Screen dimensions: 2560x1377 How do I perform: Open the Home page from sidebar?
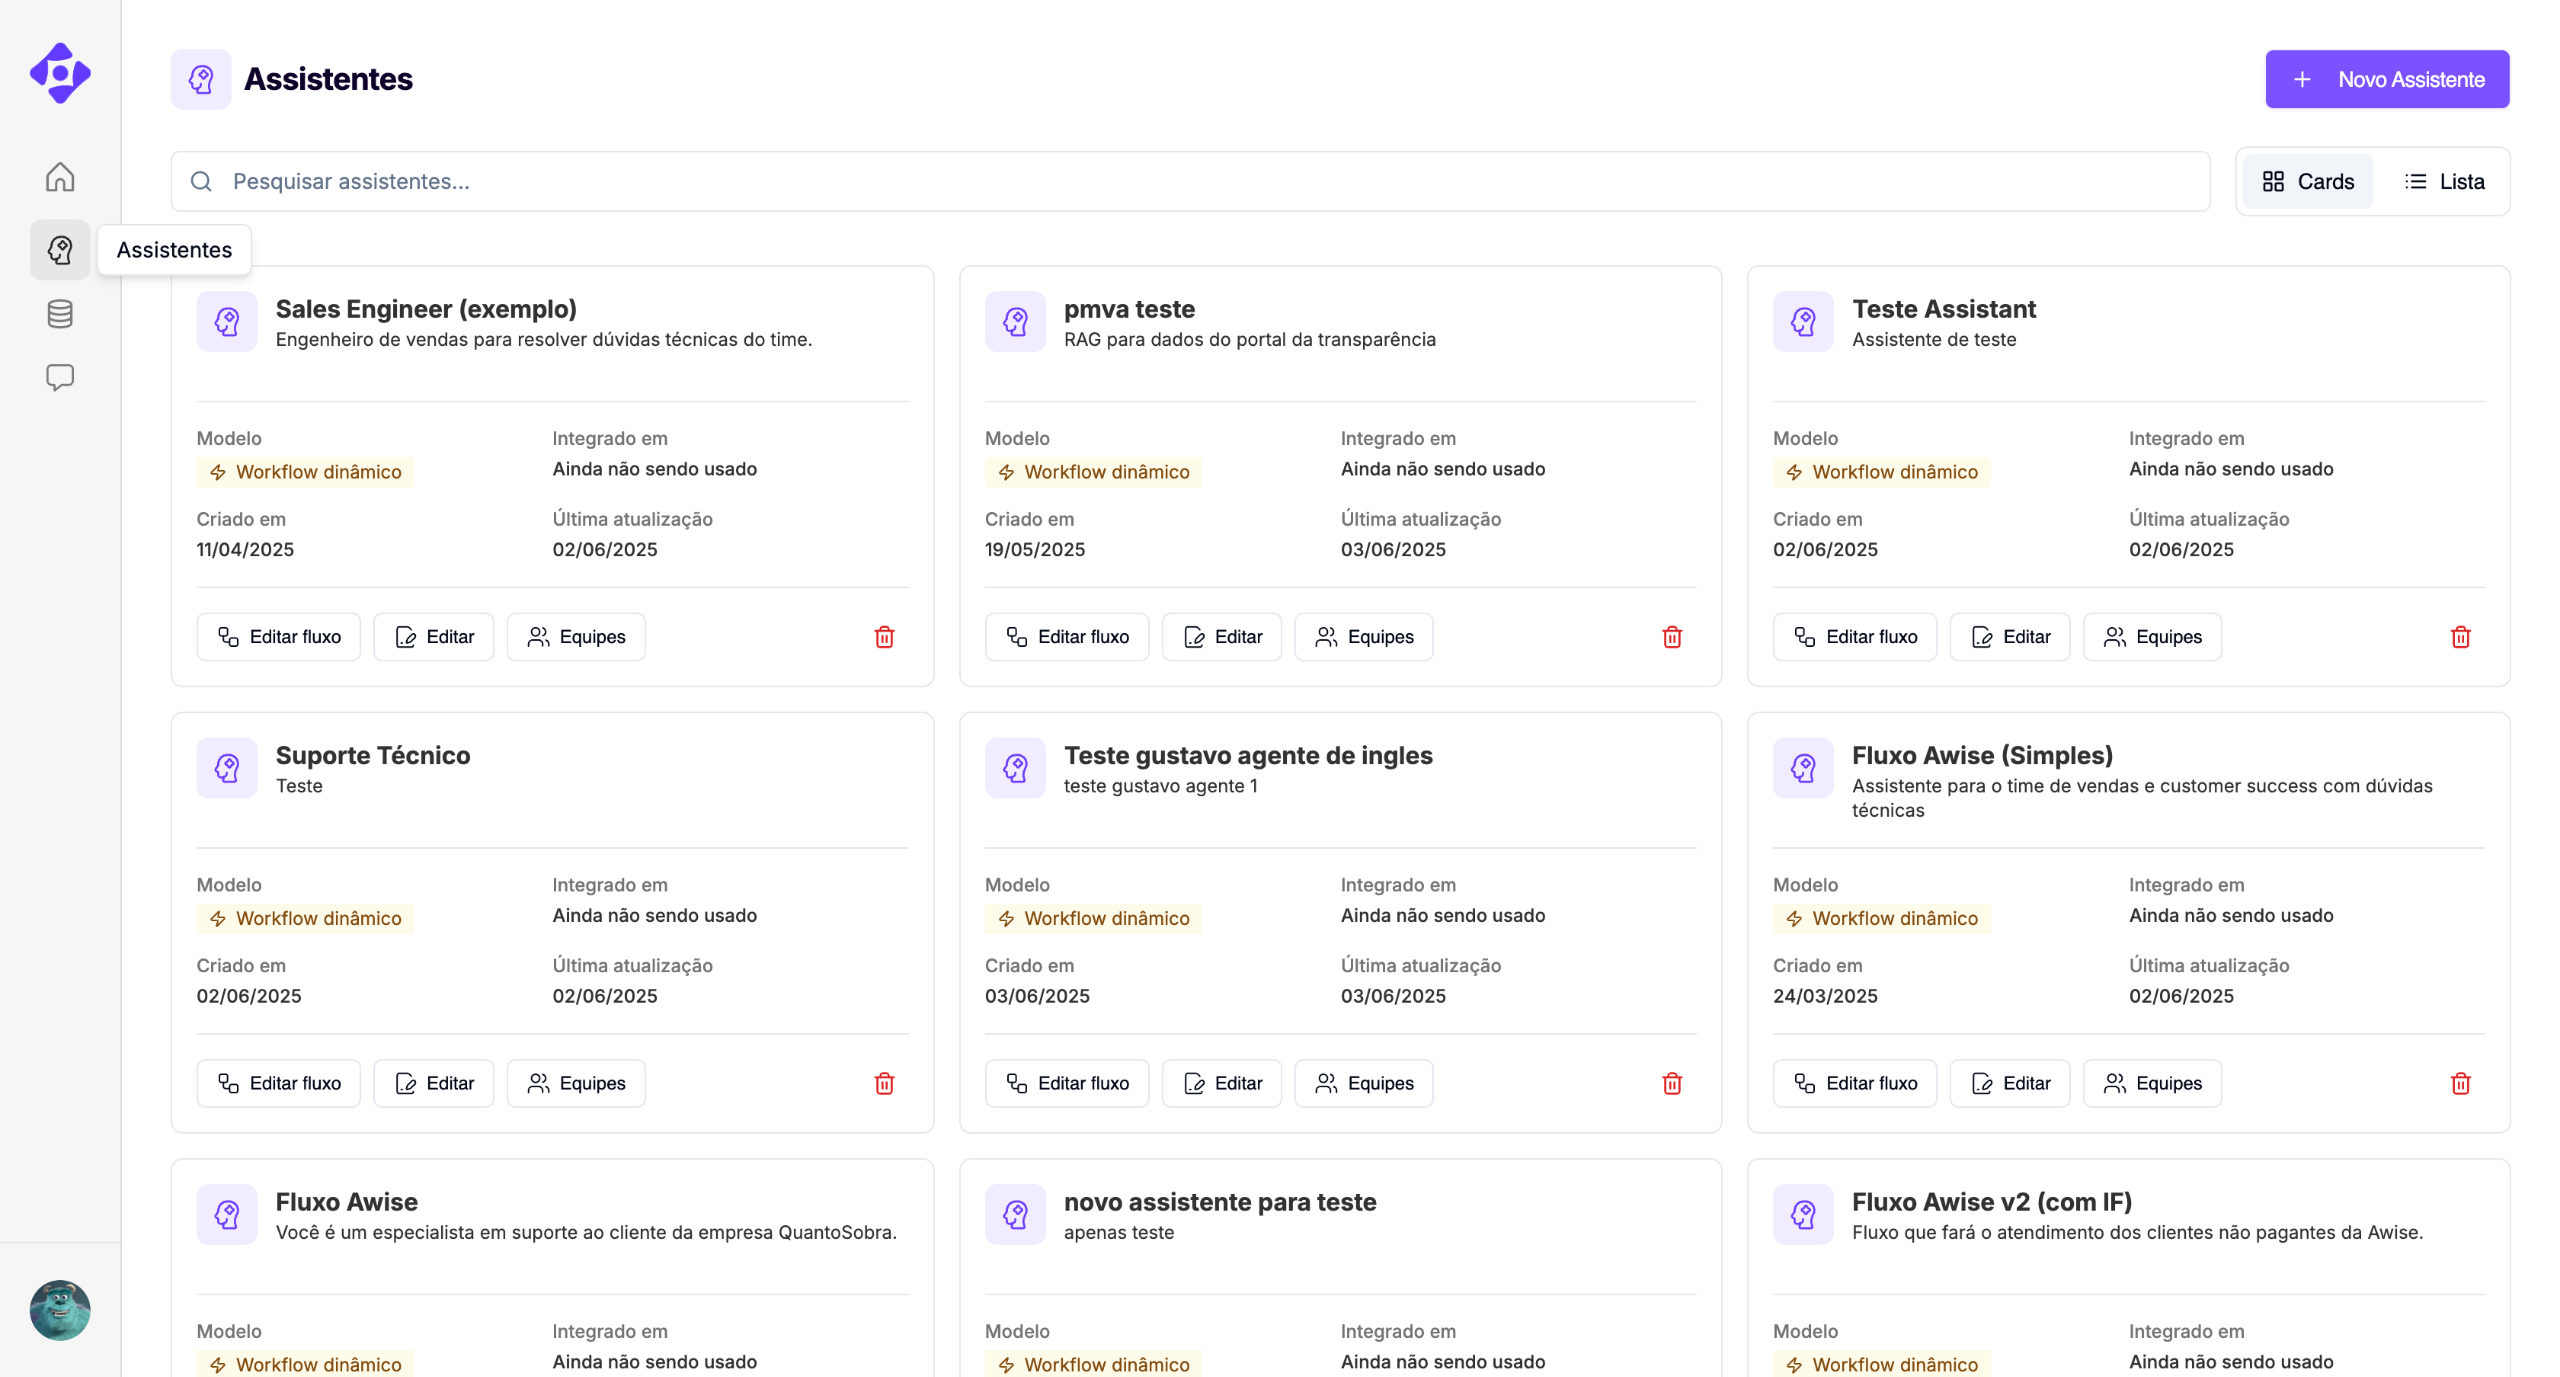click(60, 177)
